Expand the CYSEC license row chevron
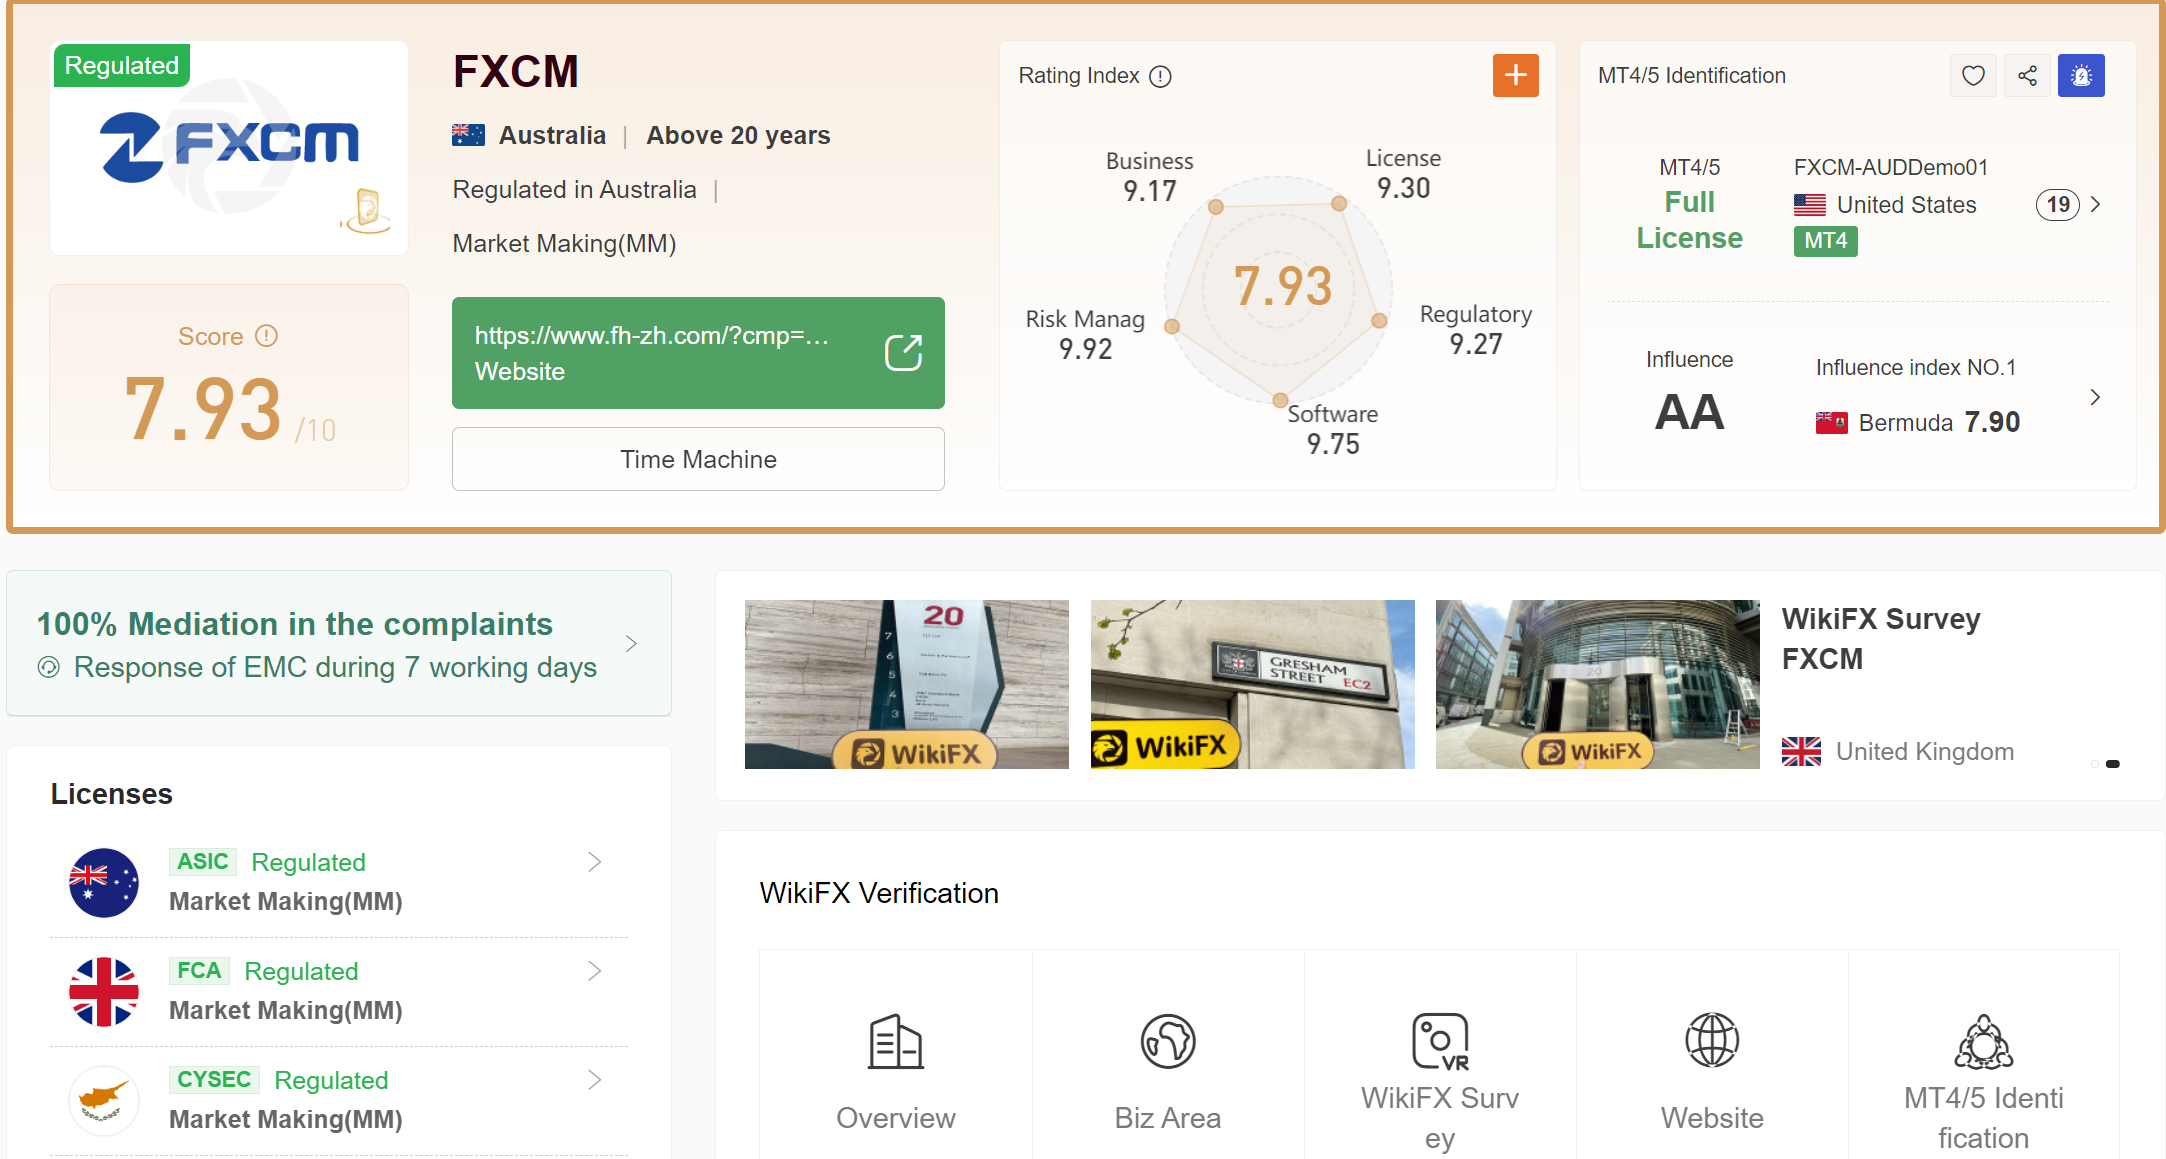The image size is (2166, 1159). (x=594, y=1080)
